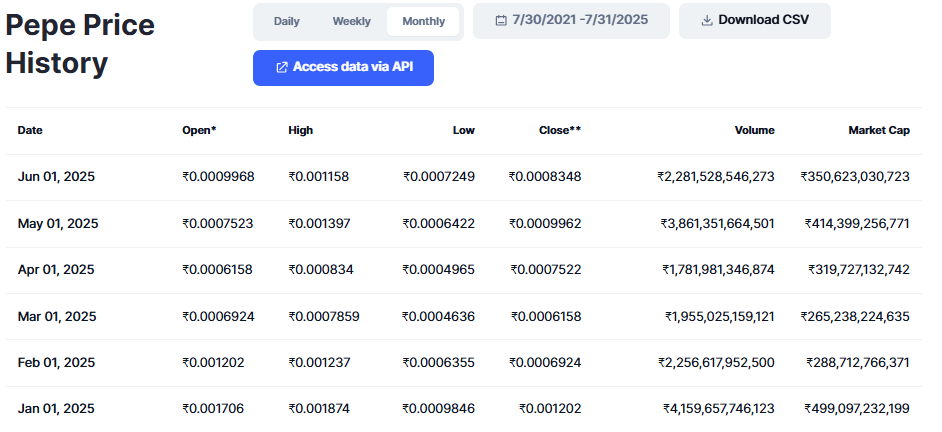Click the January volume ₹4,159,657,746,123
The image size is (942, 432).
[x=719, y=409]
